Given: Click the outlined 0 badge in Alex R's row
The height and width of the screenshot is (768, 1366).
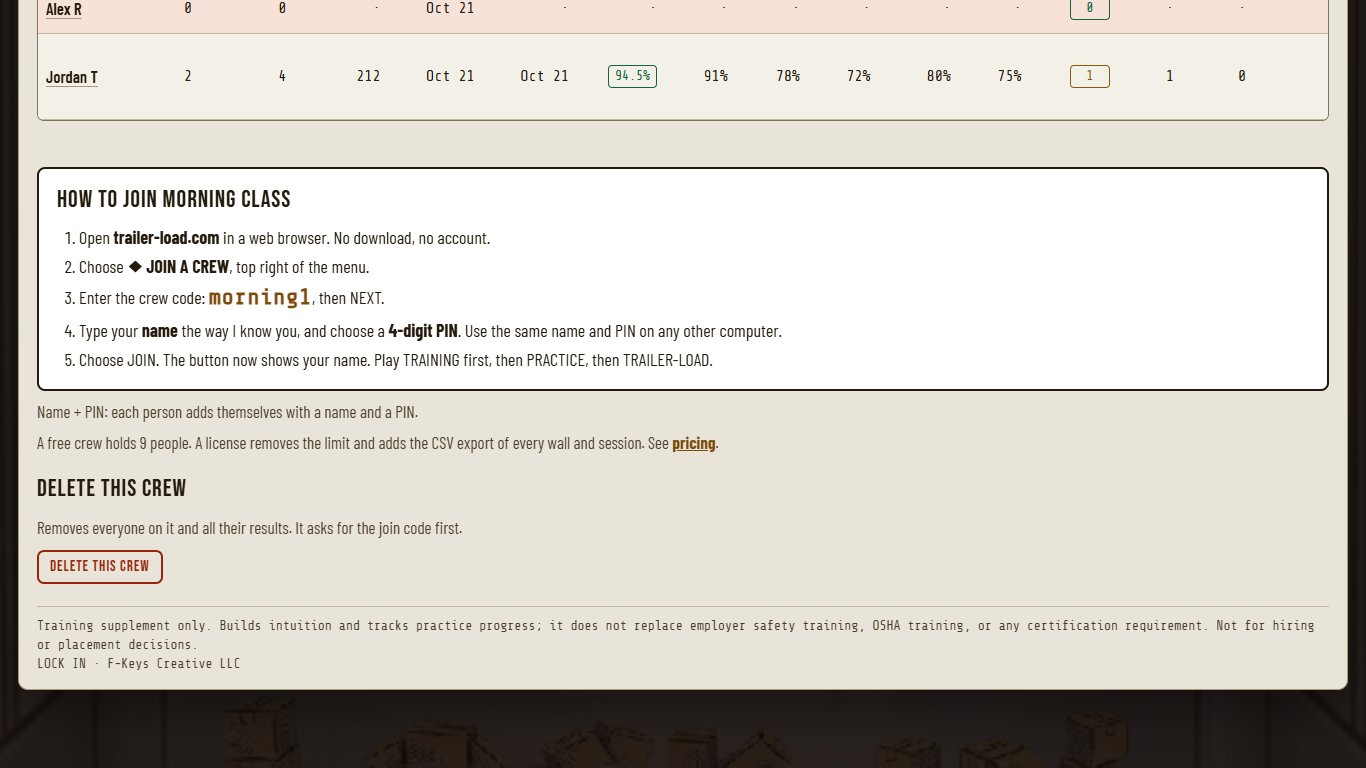Looking at the screenshot, I should pos(1089,8).
